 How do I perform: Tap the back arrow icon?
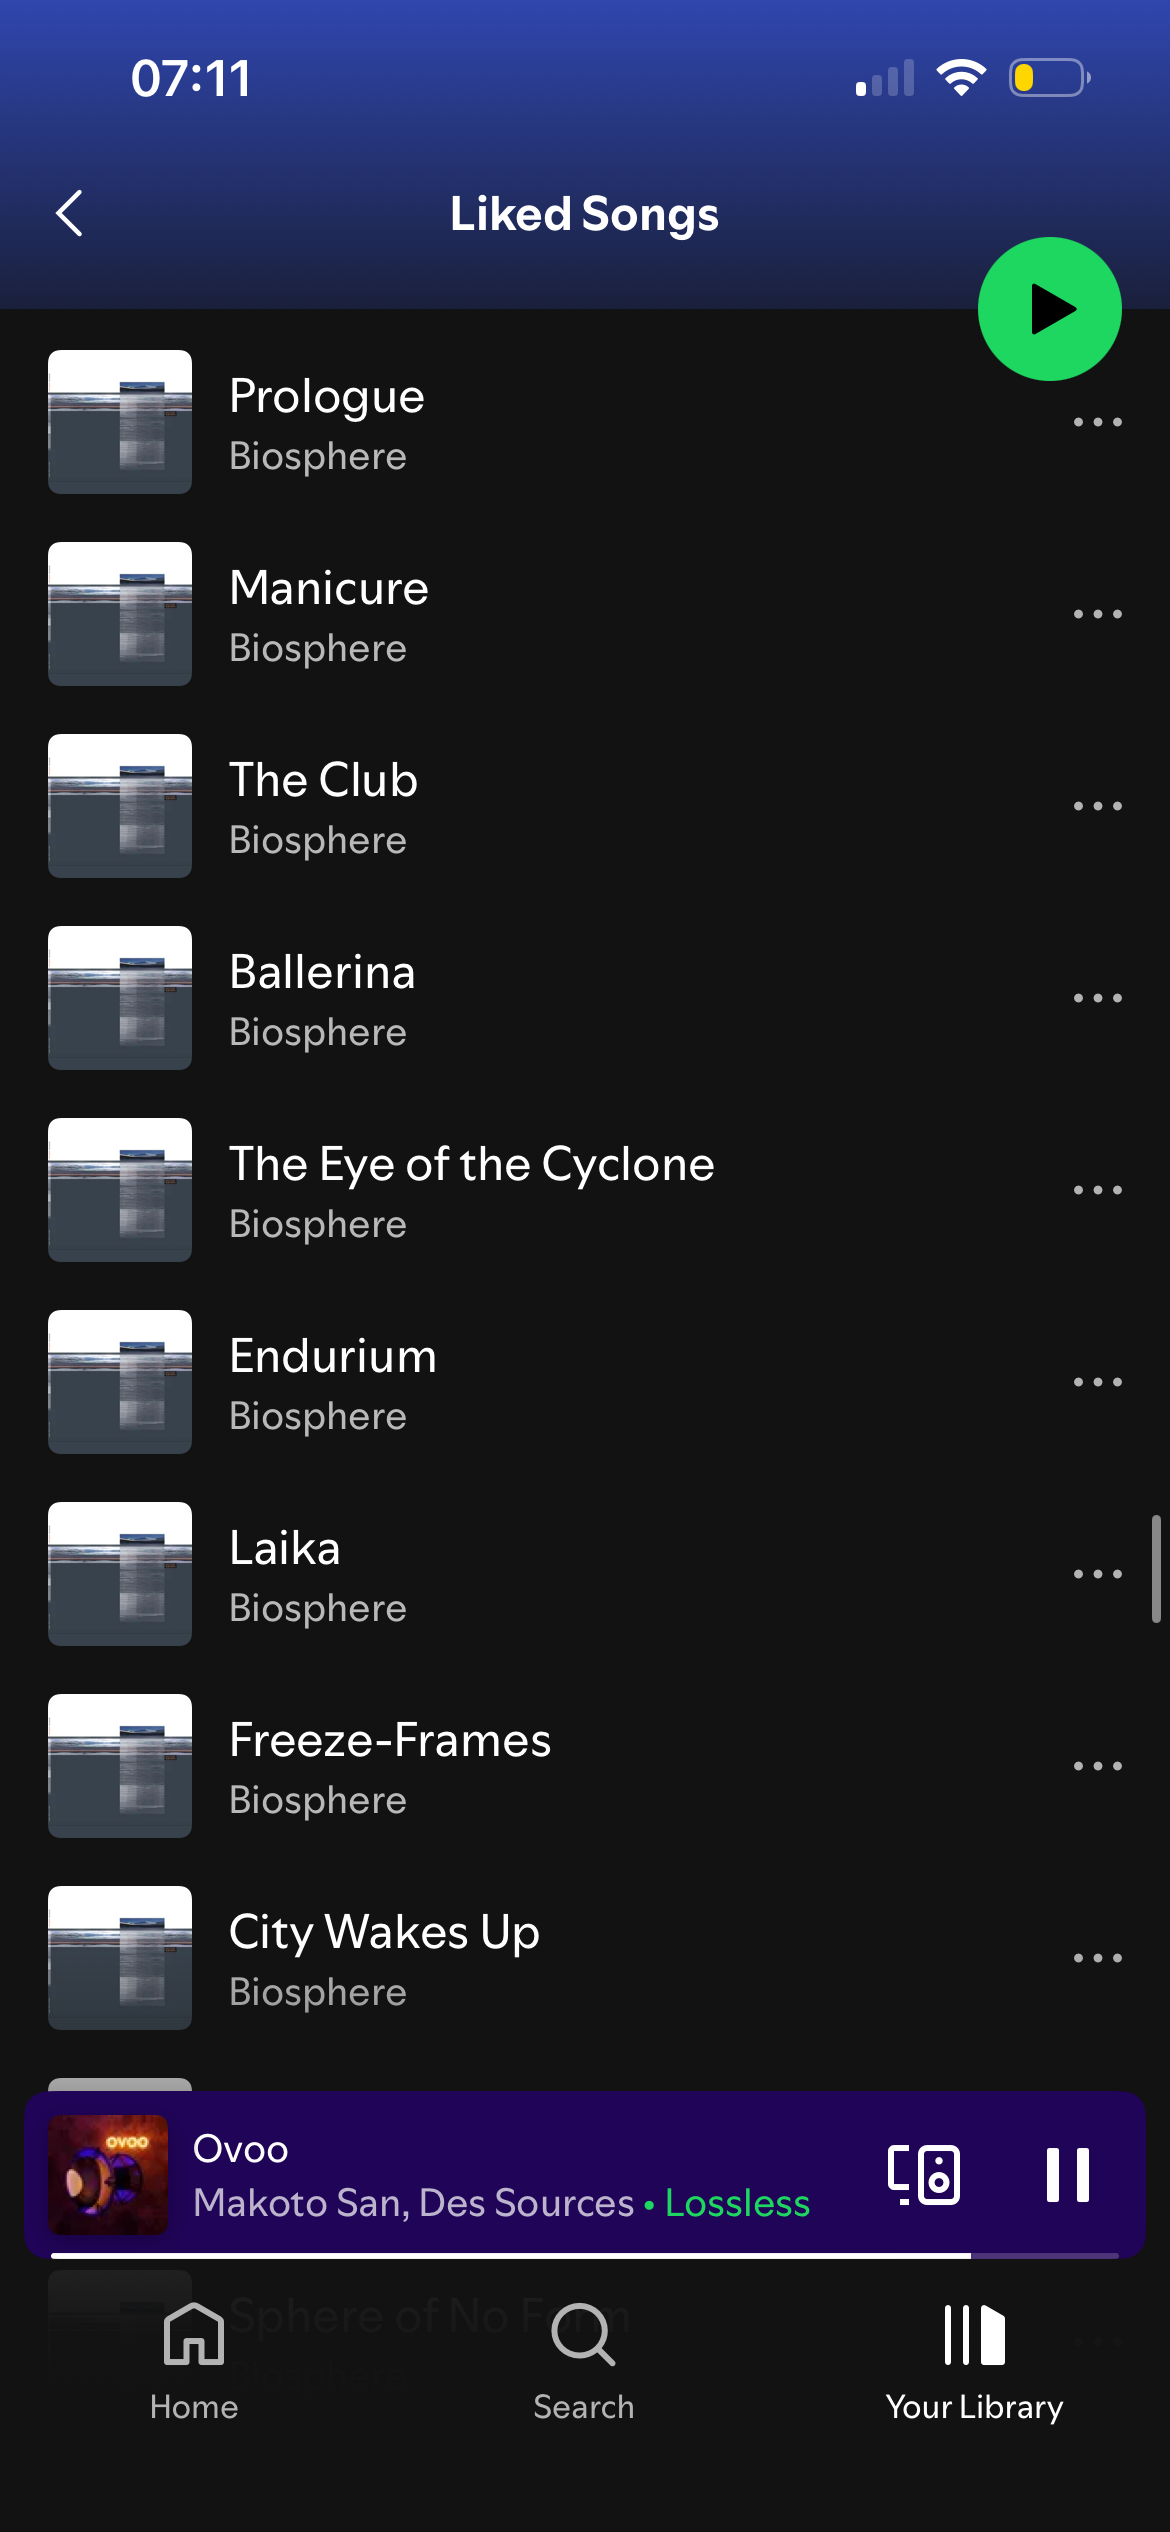[69, 213]
